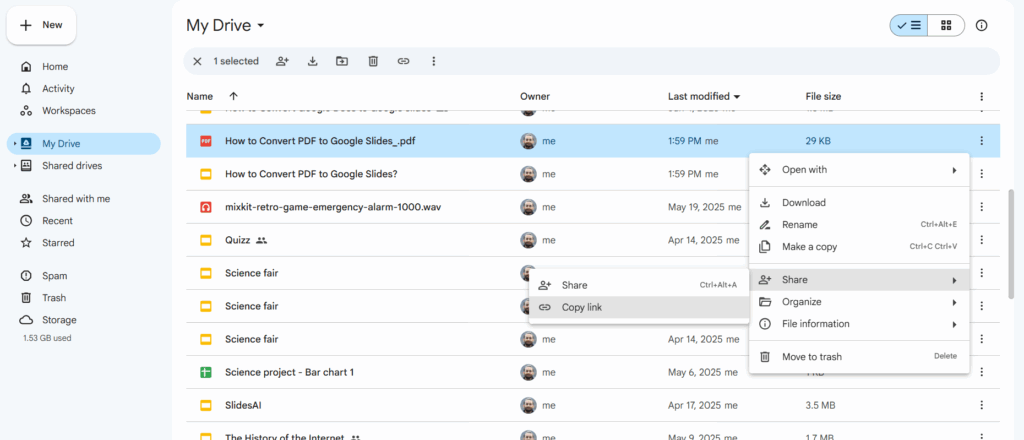The image size is (1024, 440).
Task: Switch to list layout view
Action: 909,25
